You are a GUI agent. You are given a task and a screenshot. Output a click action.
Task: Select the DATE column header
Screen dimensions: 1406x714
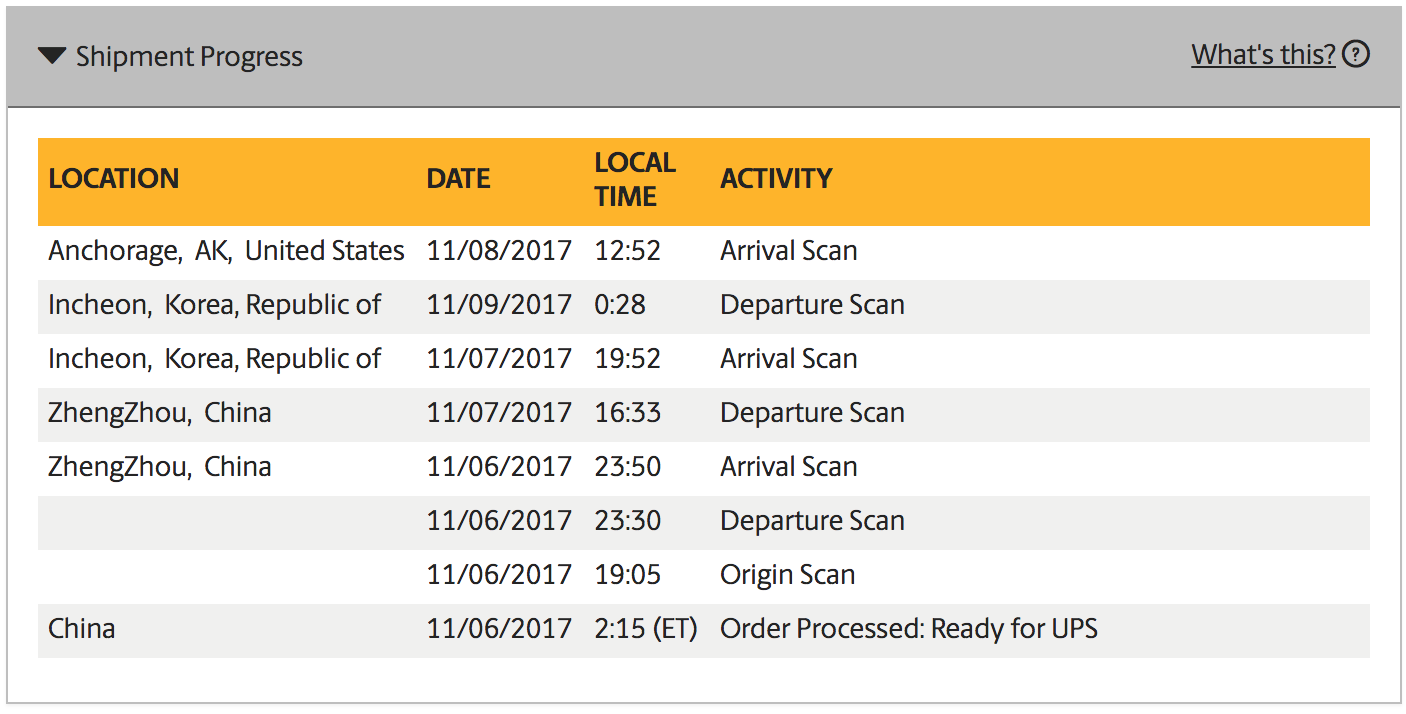point(458,179)
